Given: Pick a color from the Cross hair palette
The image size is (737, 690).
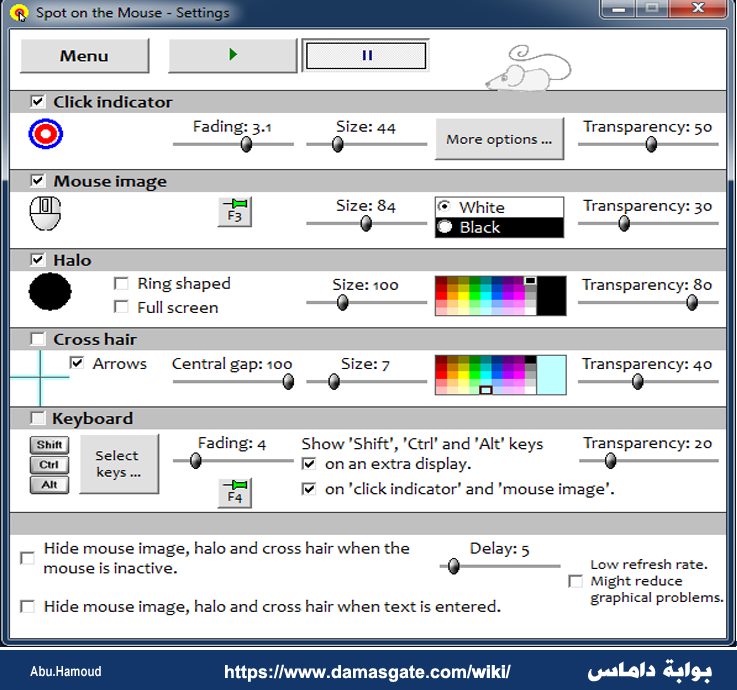Looking at the screenshot, I should pyautogui.click(x=486, y=375).
